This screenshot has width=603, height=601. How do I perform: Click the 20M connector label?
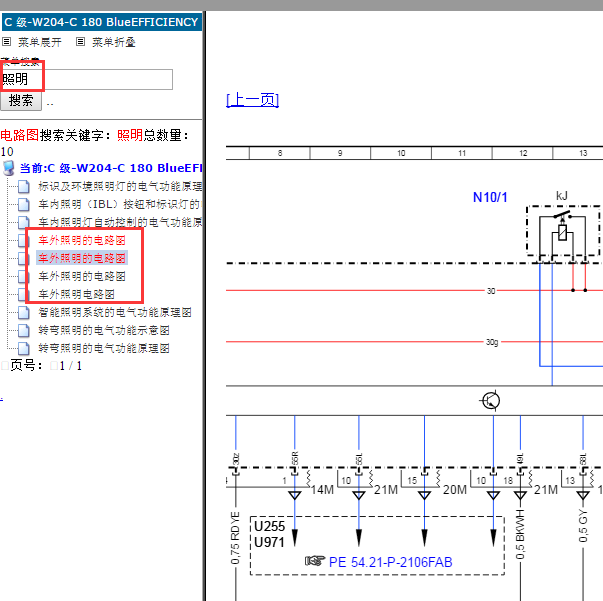(x=455, y=490)
